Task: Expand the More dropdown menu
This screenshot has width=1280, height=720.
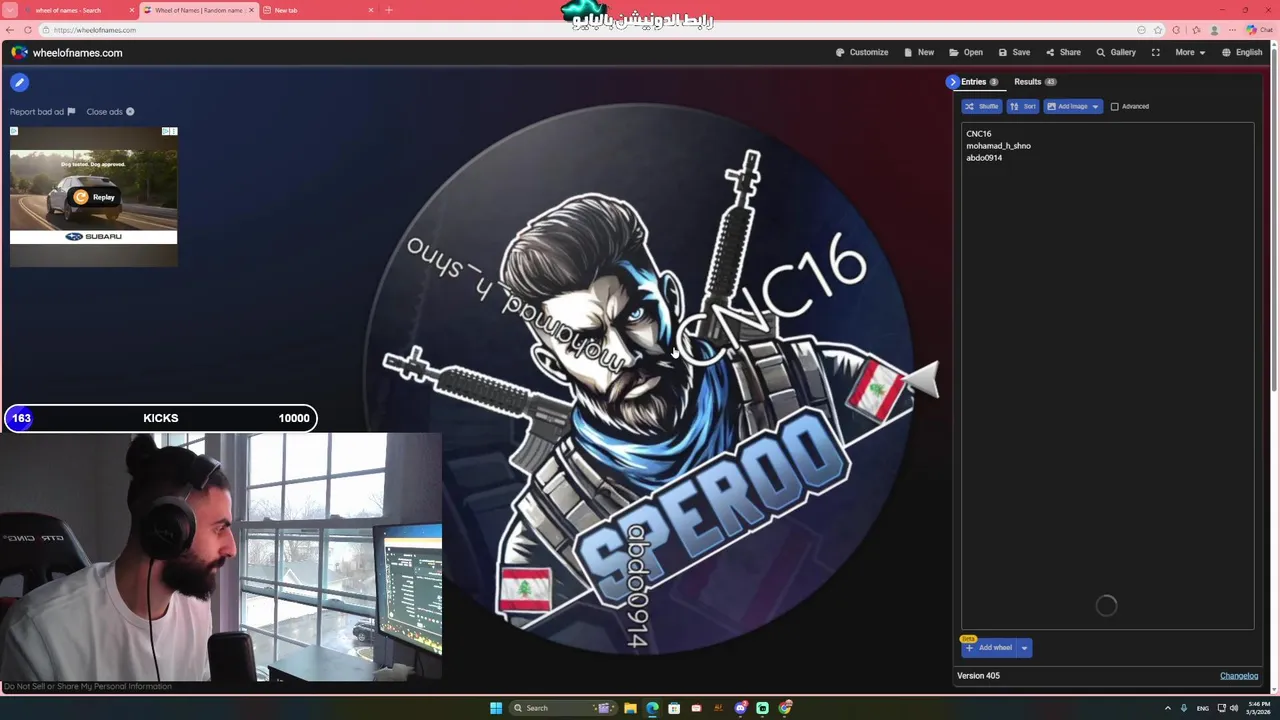Action: pyautogui.click(x=1190, y=52)
